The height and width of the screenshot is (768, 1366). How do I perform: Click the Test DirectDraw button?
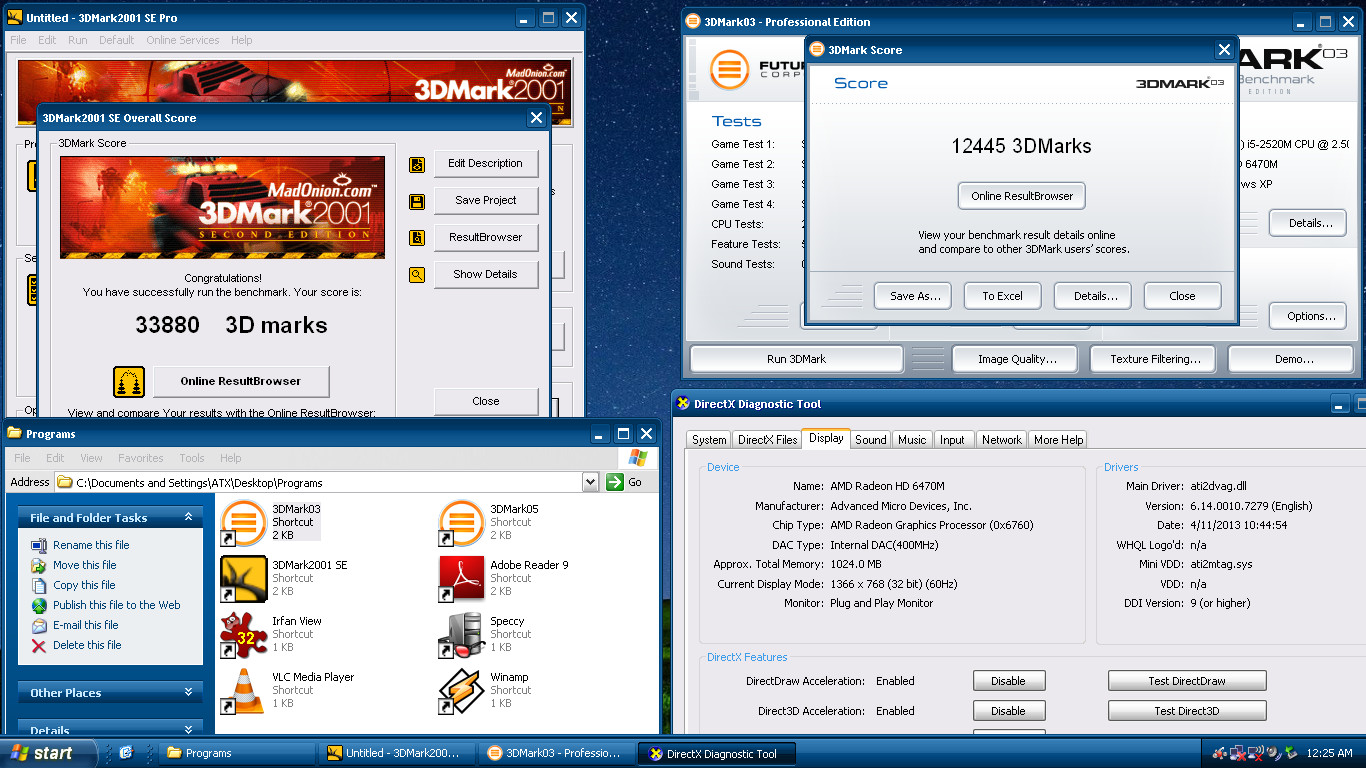[1187, 681]
